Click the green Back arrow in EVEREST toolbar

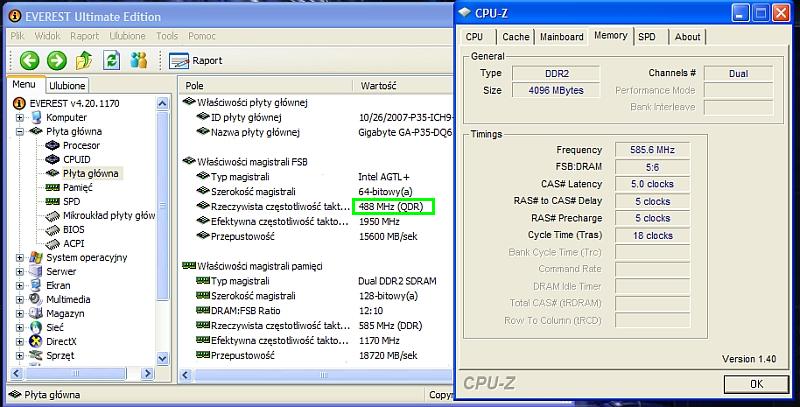pyautogui.click(x=30, y=60)
